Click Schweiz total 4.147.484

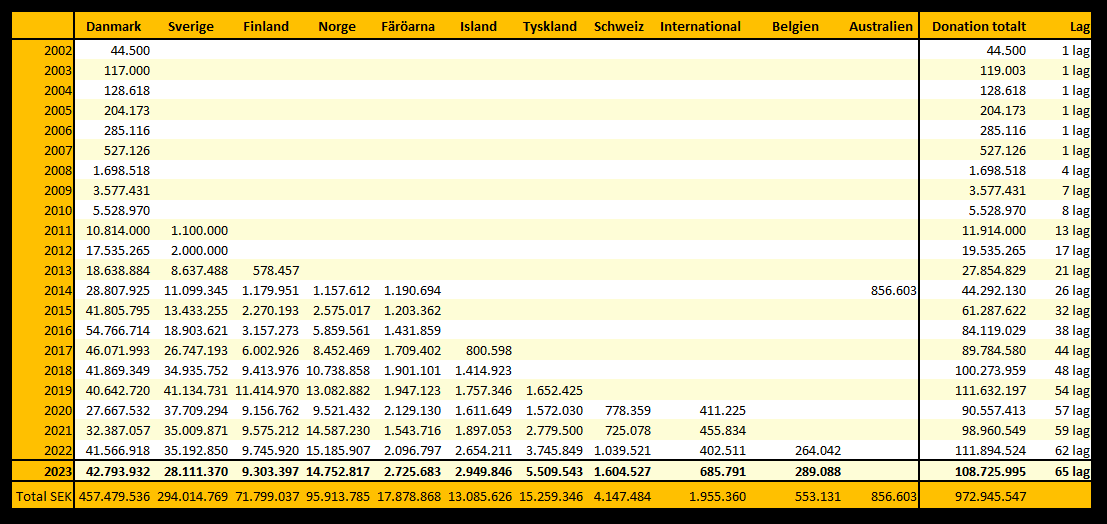622,496
